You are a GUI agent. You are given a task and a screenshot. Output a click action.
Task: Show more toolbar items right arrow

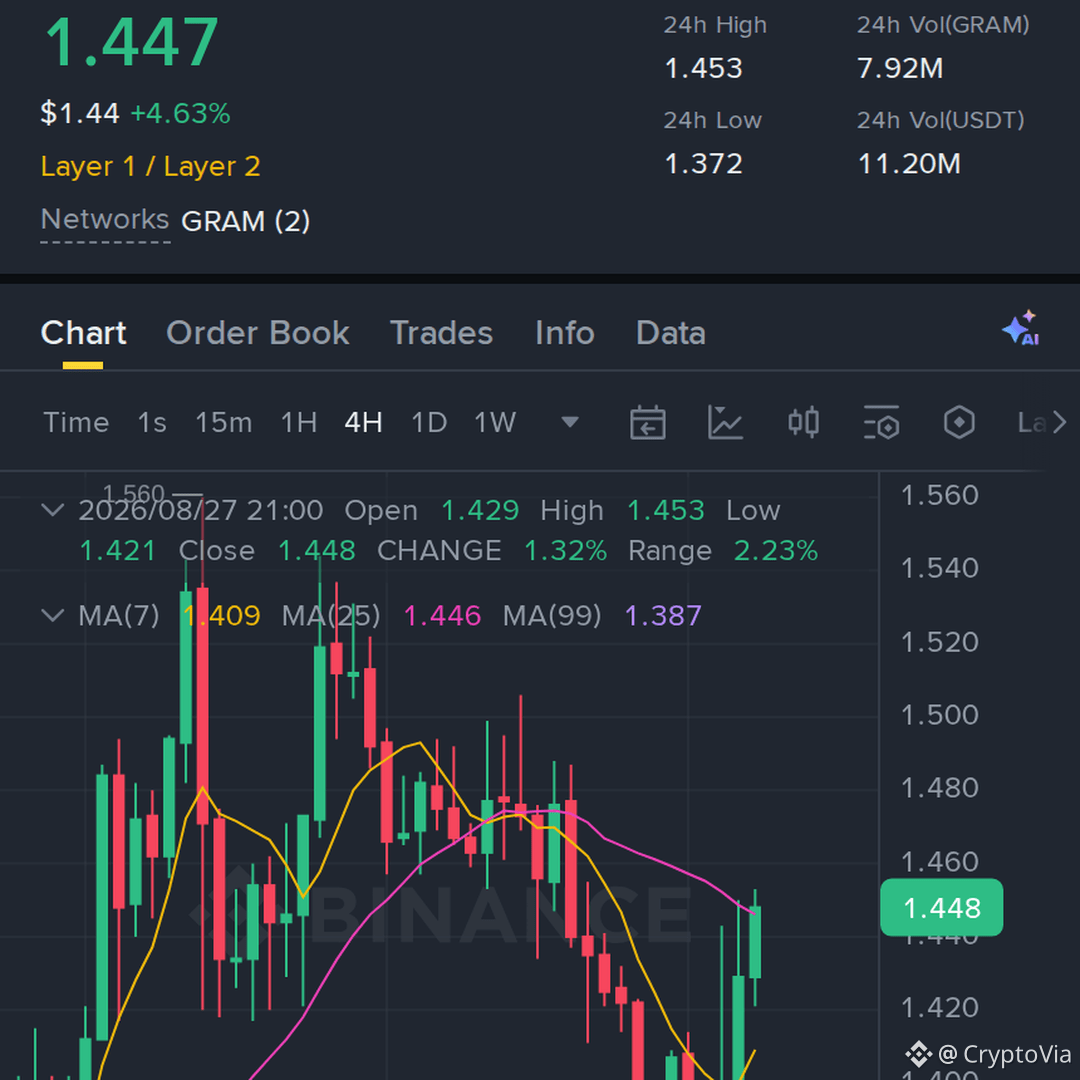[1059, 422]
